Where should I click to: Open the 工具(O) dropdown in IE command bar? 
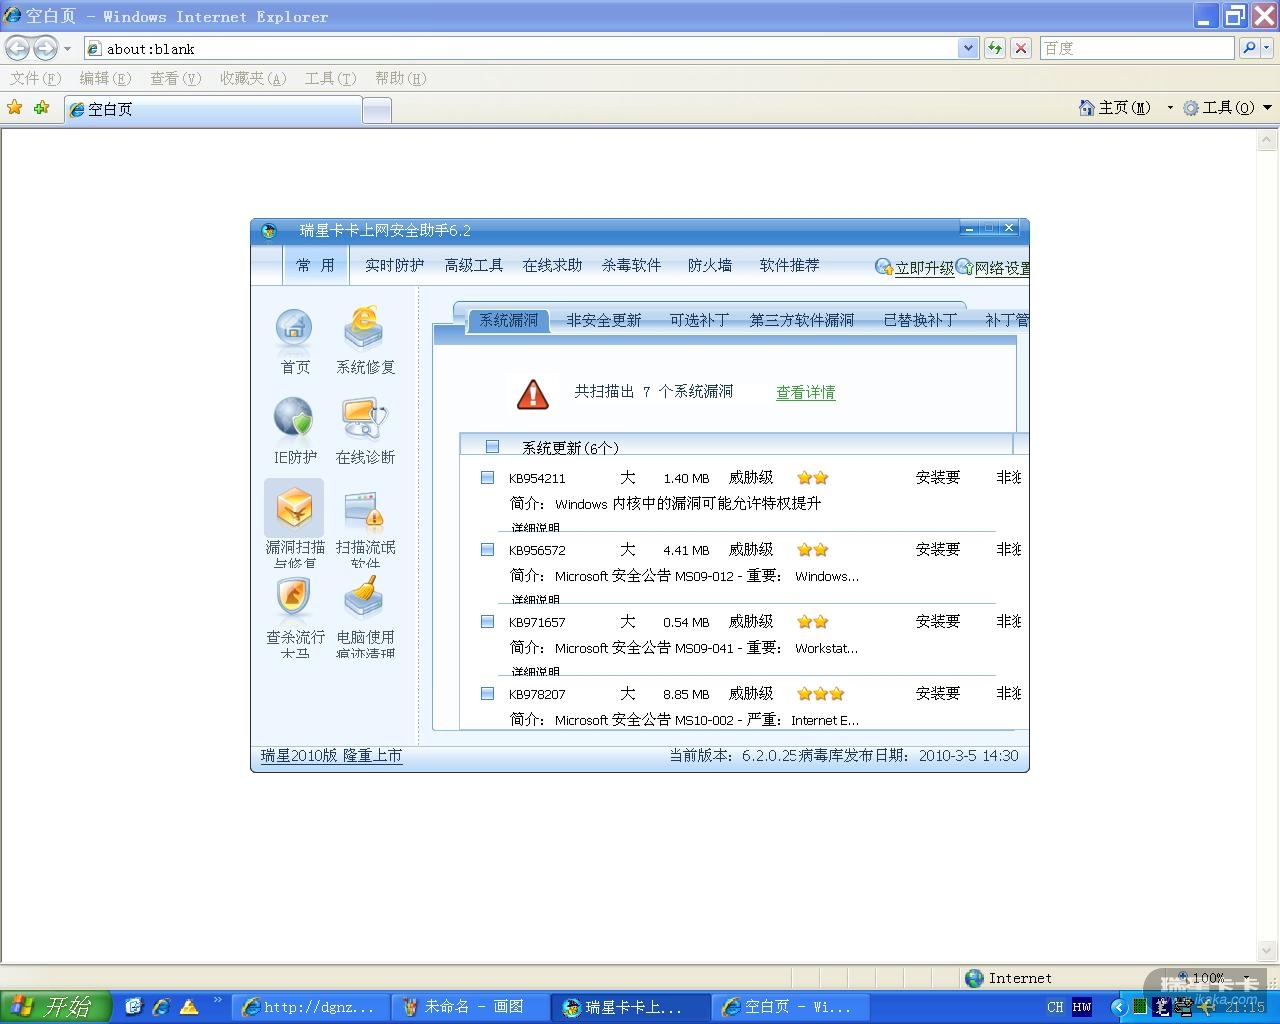coord(1227,108)
